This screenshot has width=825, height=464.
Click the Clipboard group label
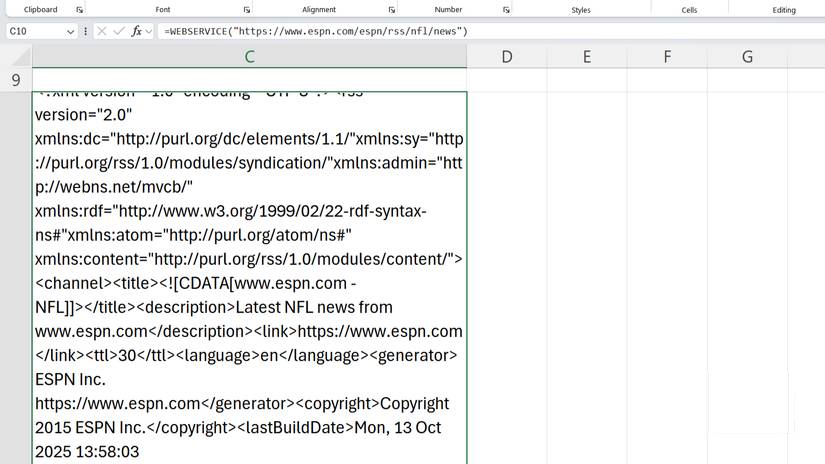click(41, 9)
